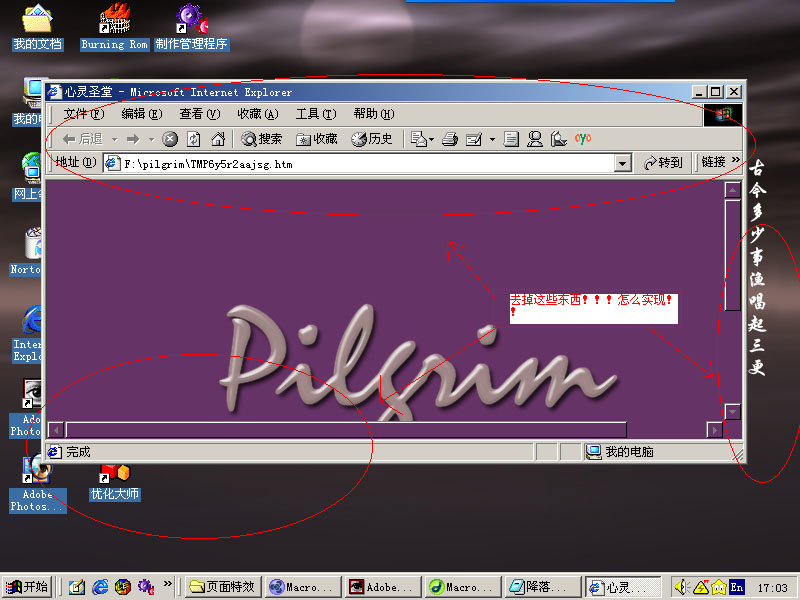The height and width of the screenshot is (600, 800).
Task: Open the 工具(T) menu
Action: 313,114
